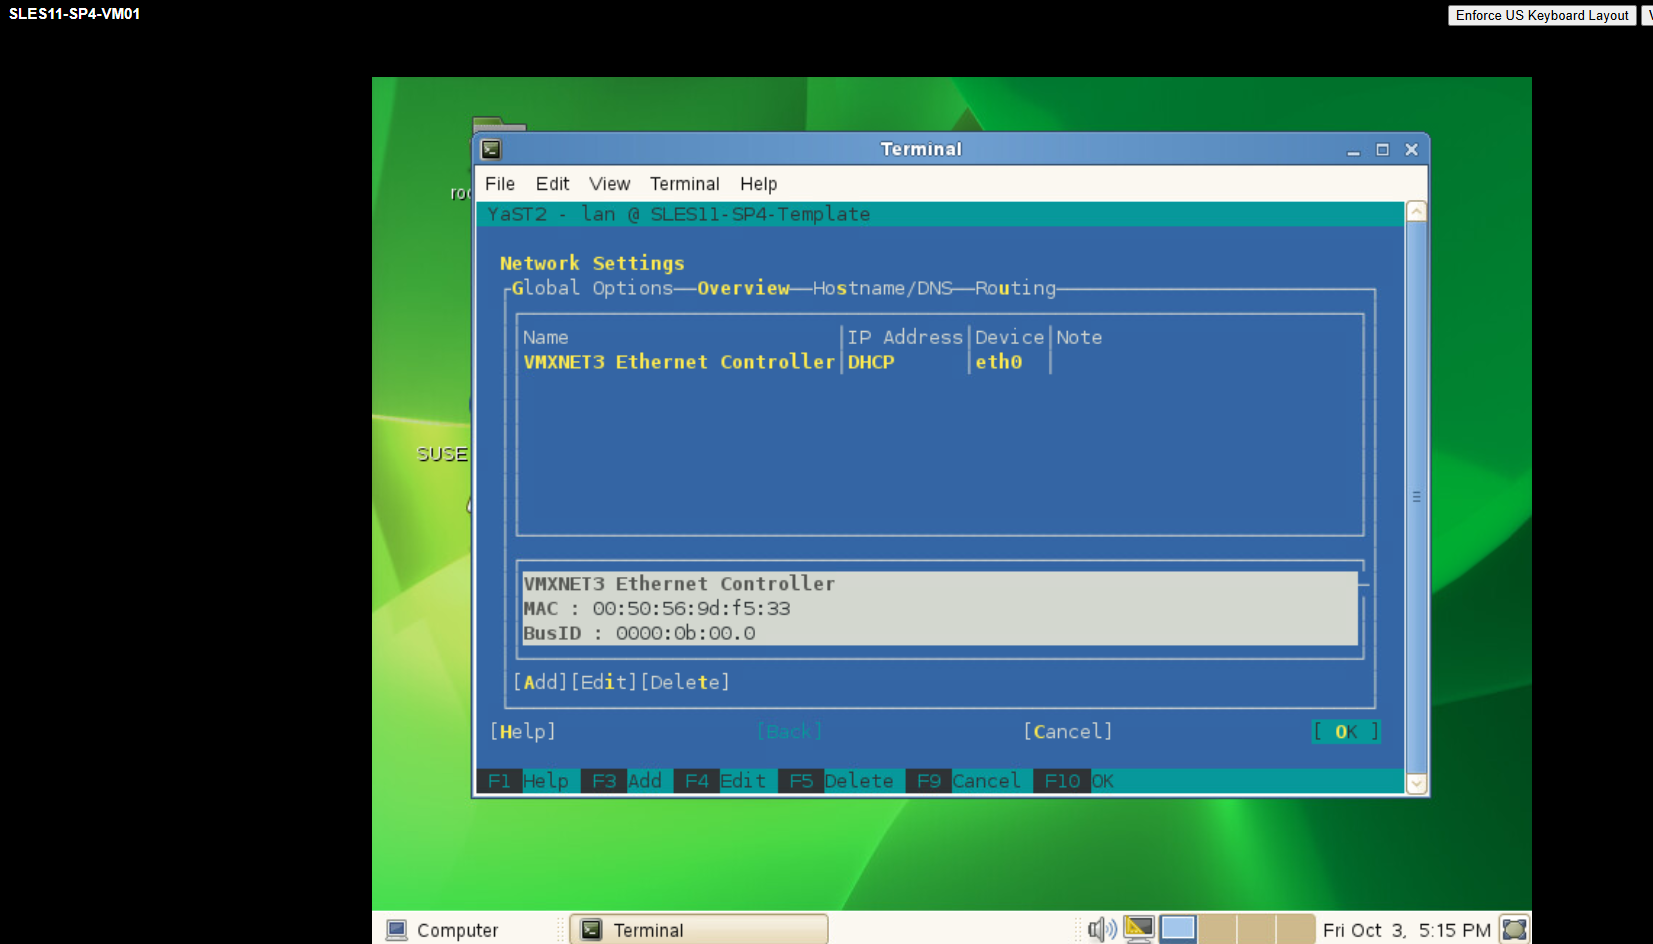Viewport: 1653px width, 944px height.
Task: Confirm with the [OK] button
Action: [1345, 732]
